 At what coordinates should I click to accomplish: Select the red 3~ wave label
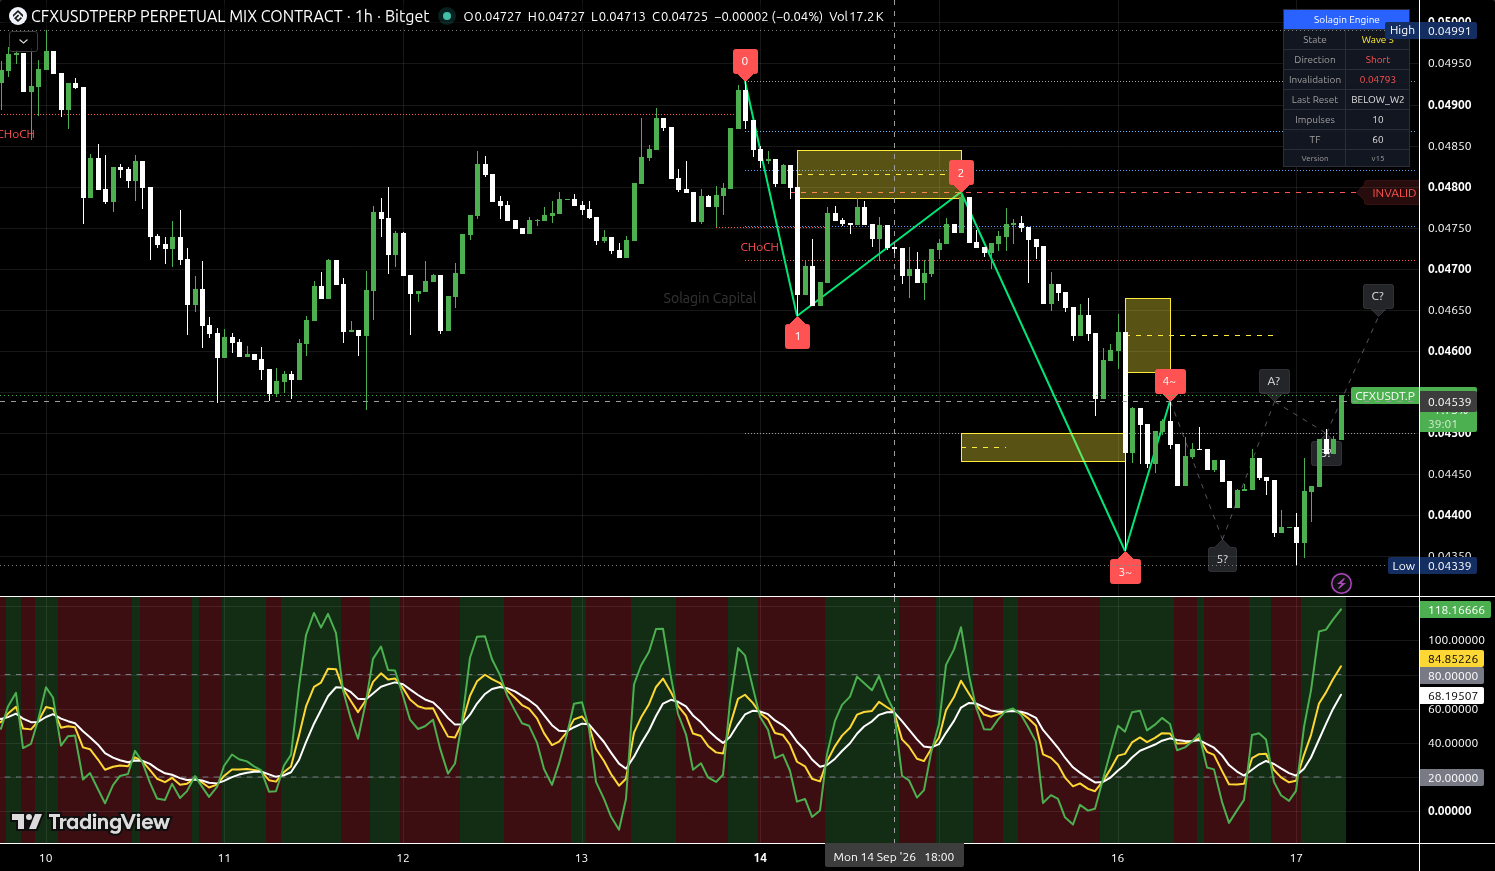coord(1125,571)
